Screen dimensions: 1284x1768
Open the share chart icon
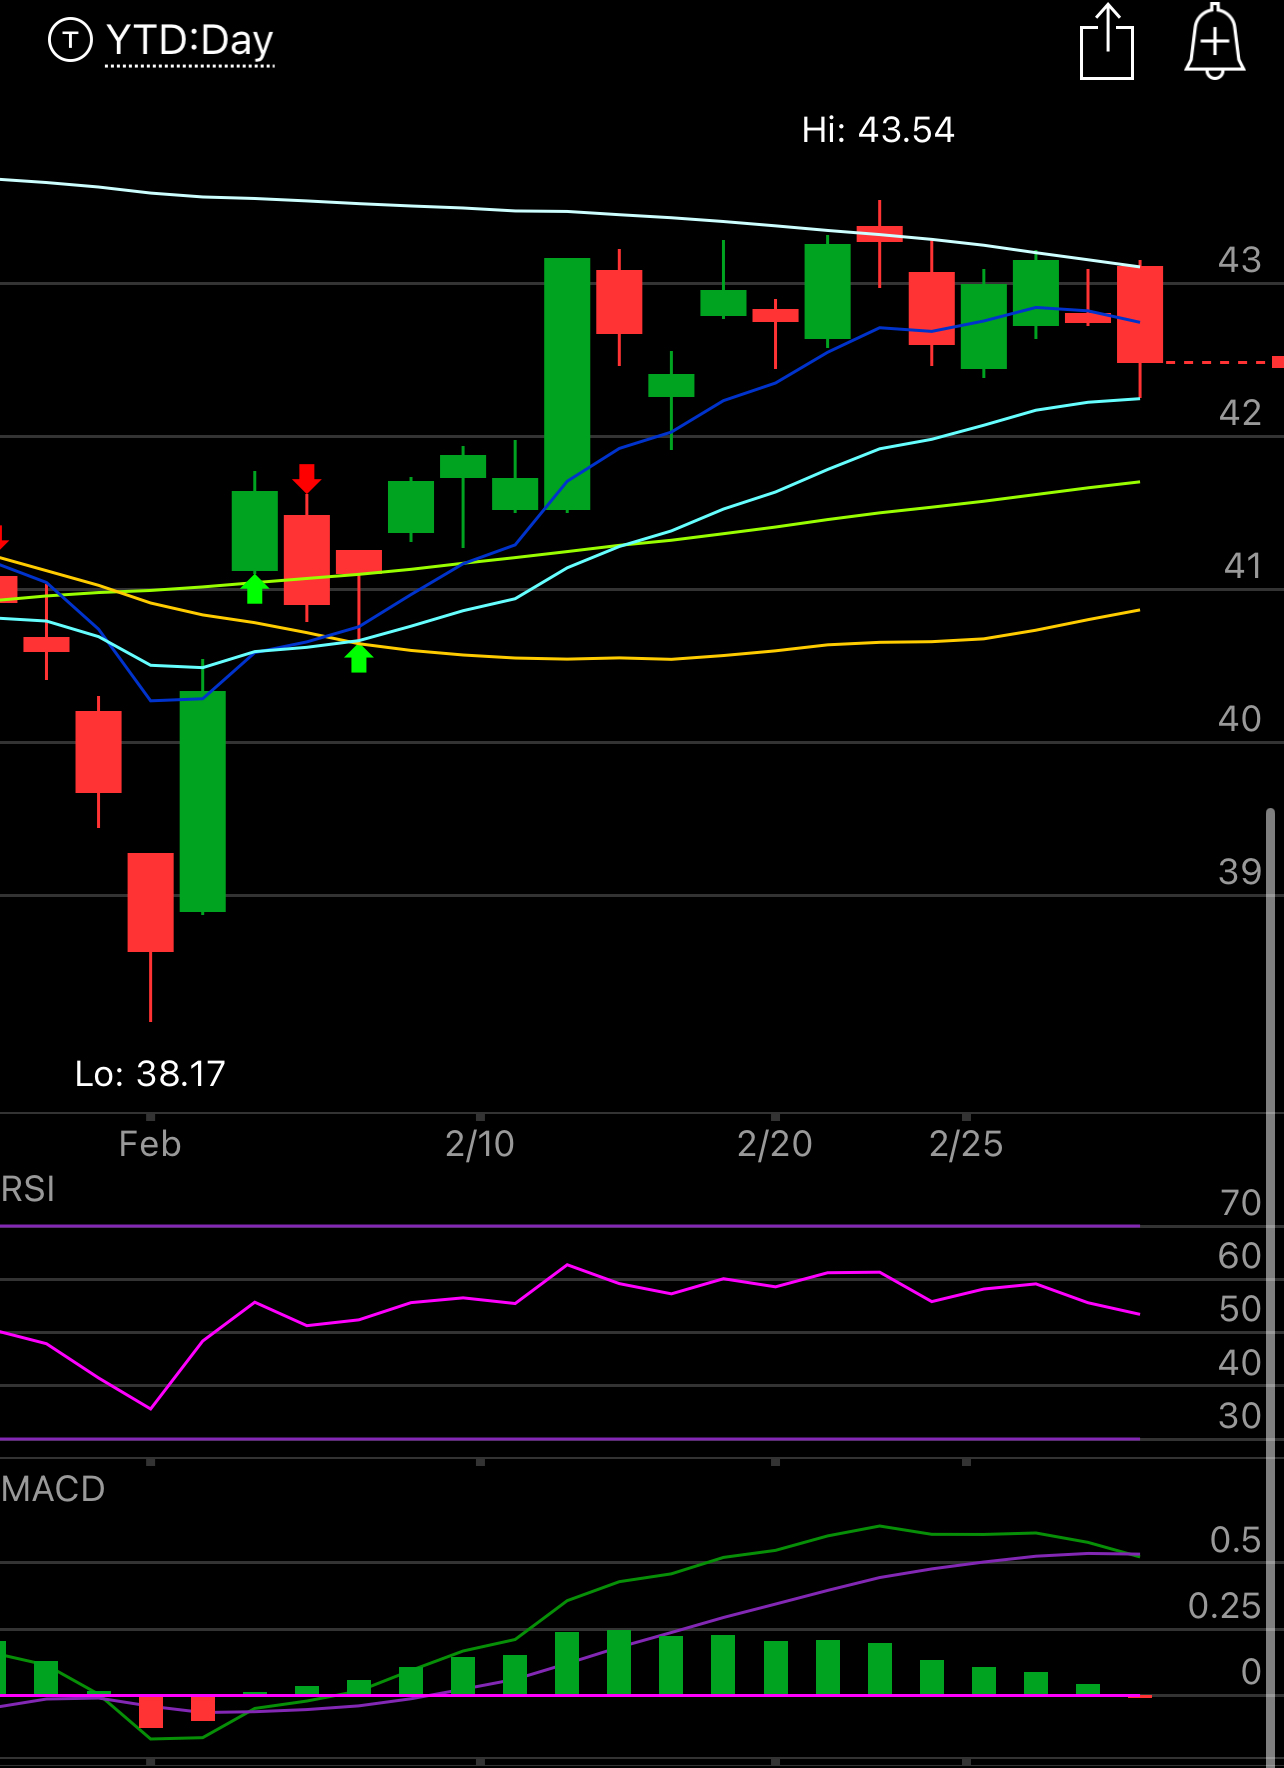1107,42
